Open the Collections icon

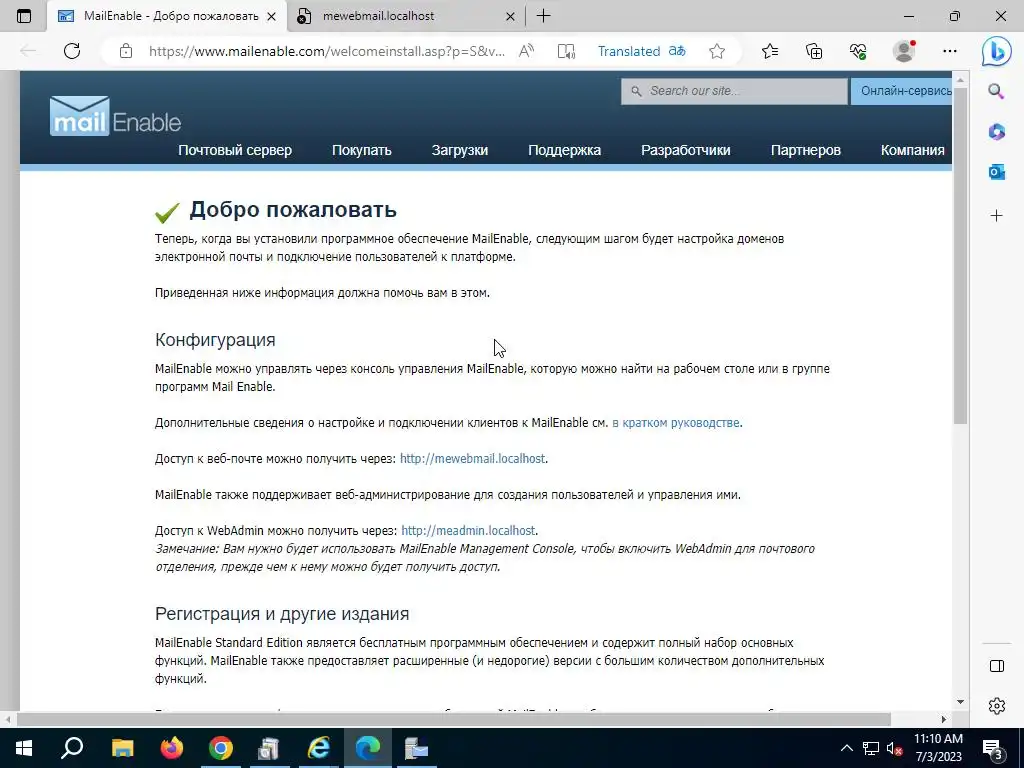(814, 51)
